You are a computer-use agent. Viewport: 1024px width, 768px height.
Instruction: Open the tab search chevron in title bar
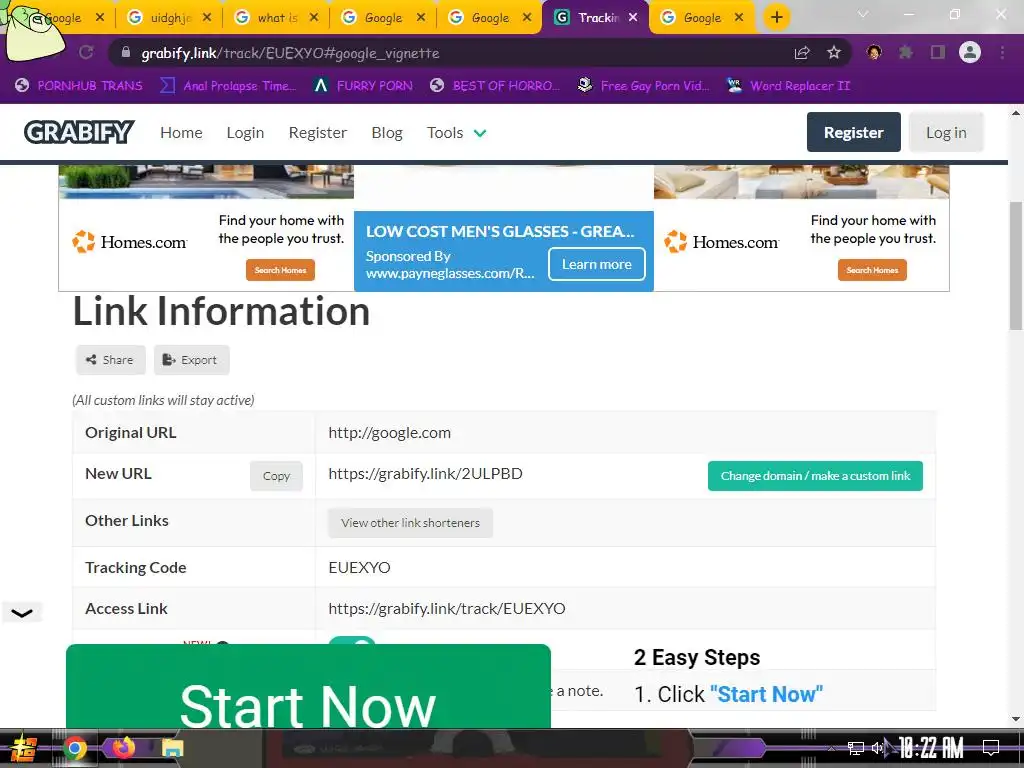coord(863,14)
